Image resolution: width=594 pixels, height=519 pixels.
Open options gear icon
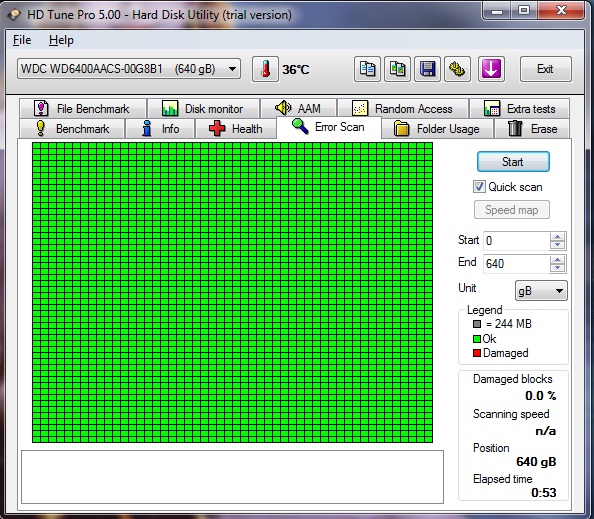click(457, 69)
